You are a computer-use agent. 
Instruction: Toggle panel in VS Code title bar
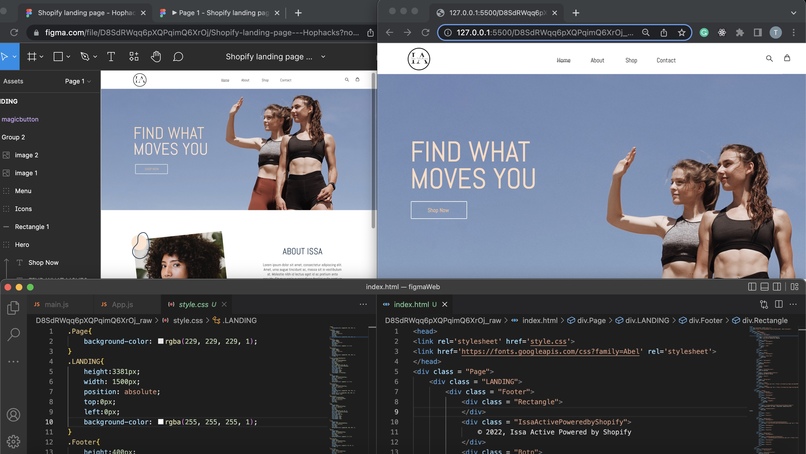coord(764,287)
